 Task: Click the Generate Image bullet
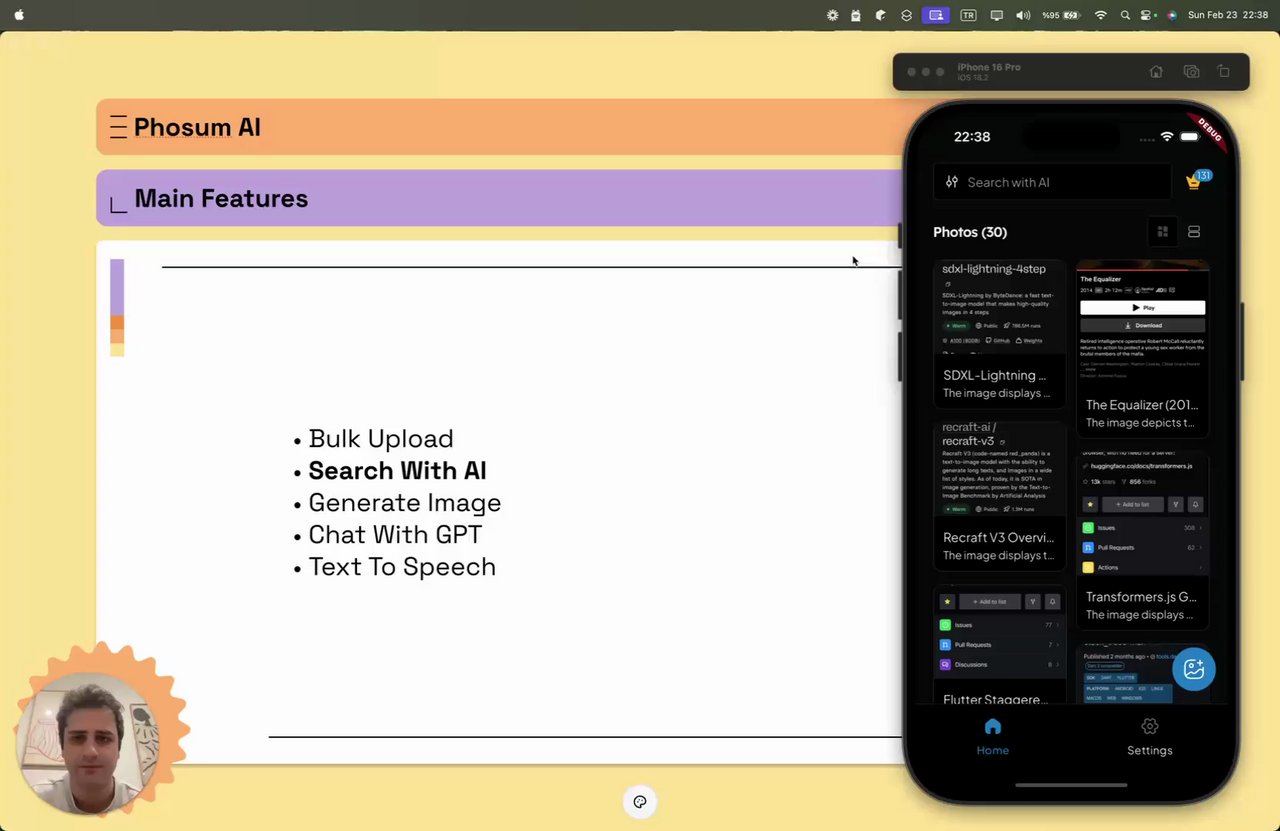point(404,503)
